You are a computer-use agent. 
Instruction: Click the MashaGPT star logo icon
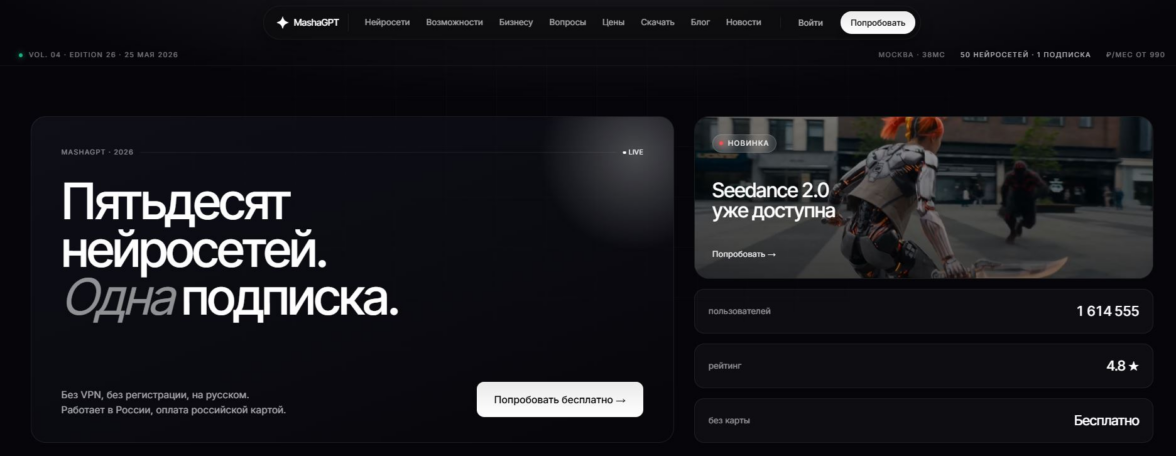tap(282, 22)
